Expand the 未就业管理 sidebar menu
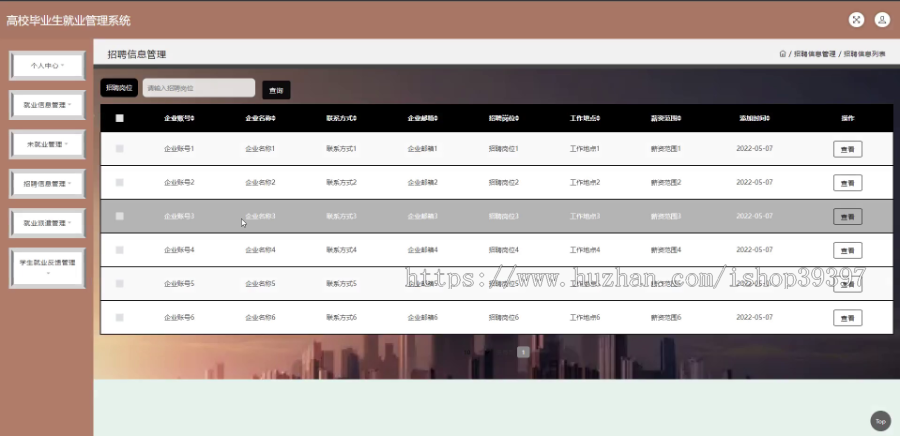The image size is (900, 436). (47, 145)
